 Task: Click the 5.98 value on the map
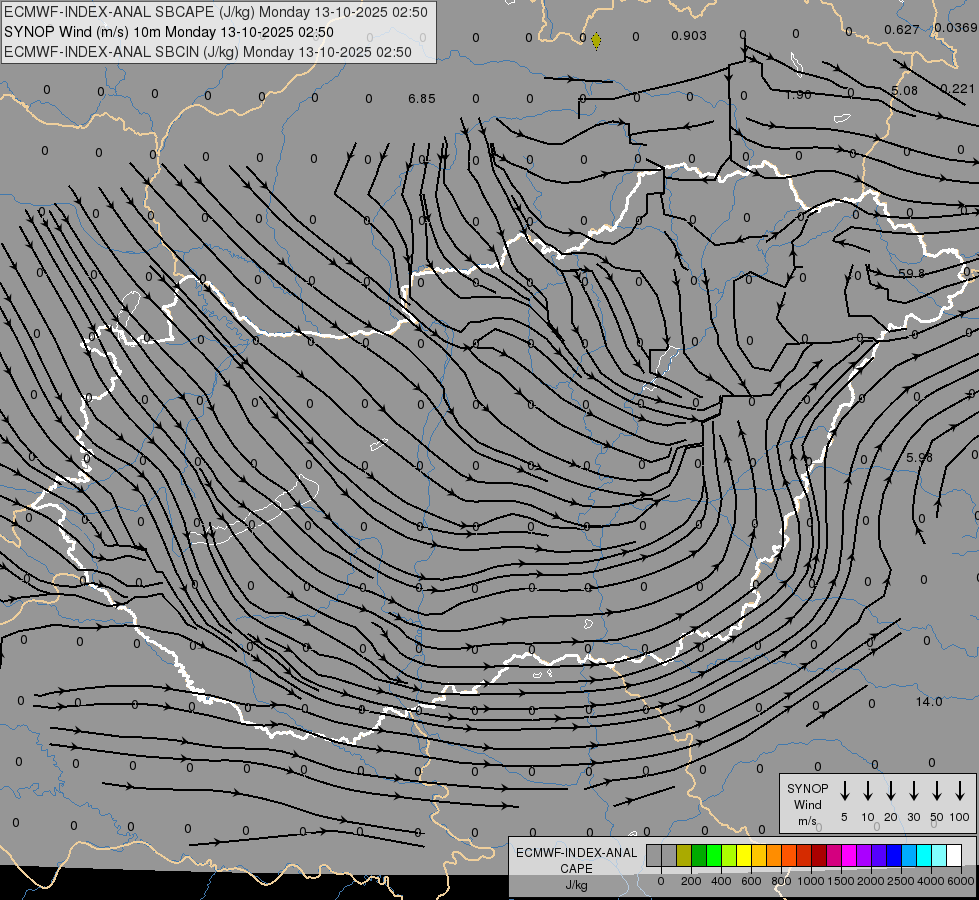coord(919,458)
